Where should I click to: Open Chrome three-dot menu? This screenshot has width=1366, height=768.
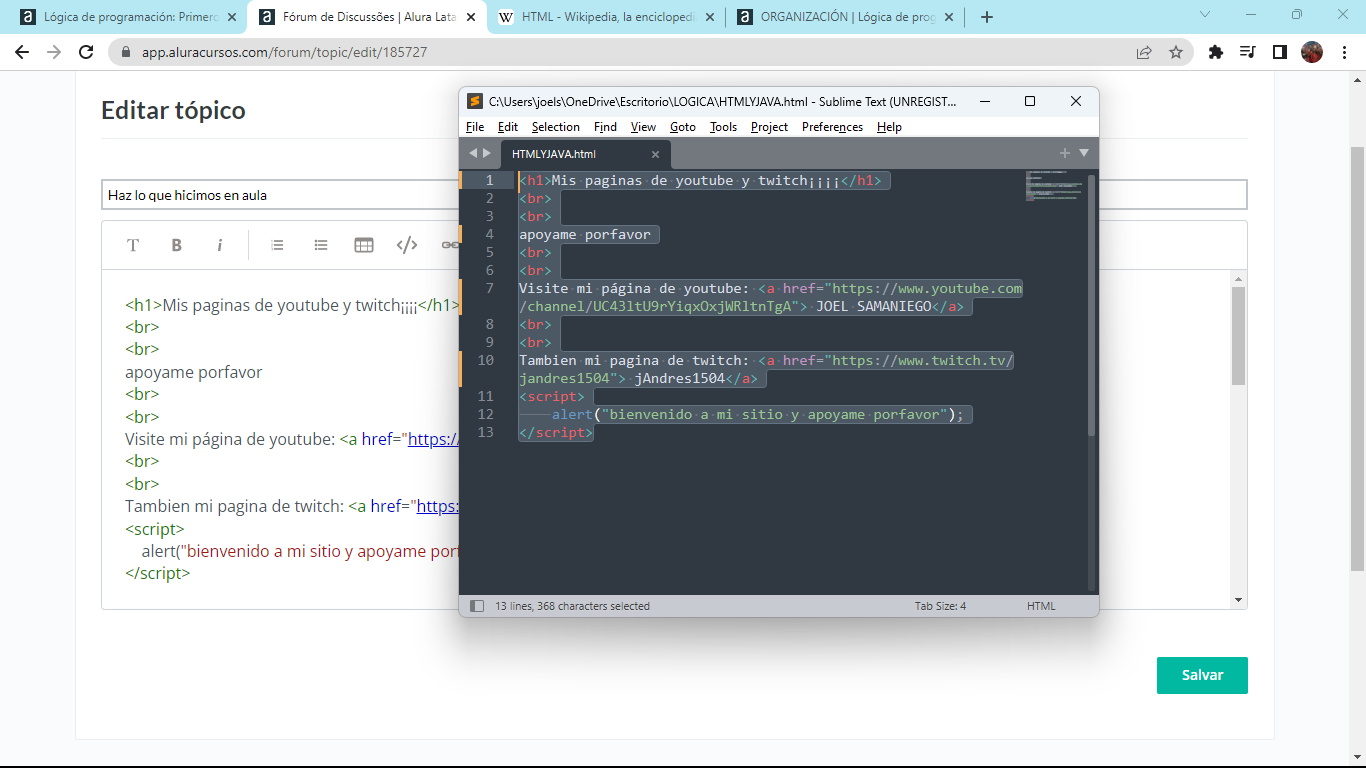point(1343,52)
